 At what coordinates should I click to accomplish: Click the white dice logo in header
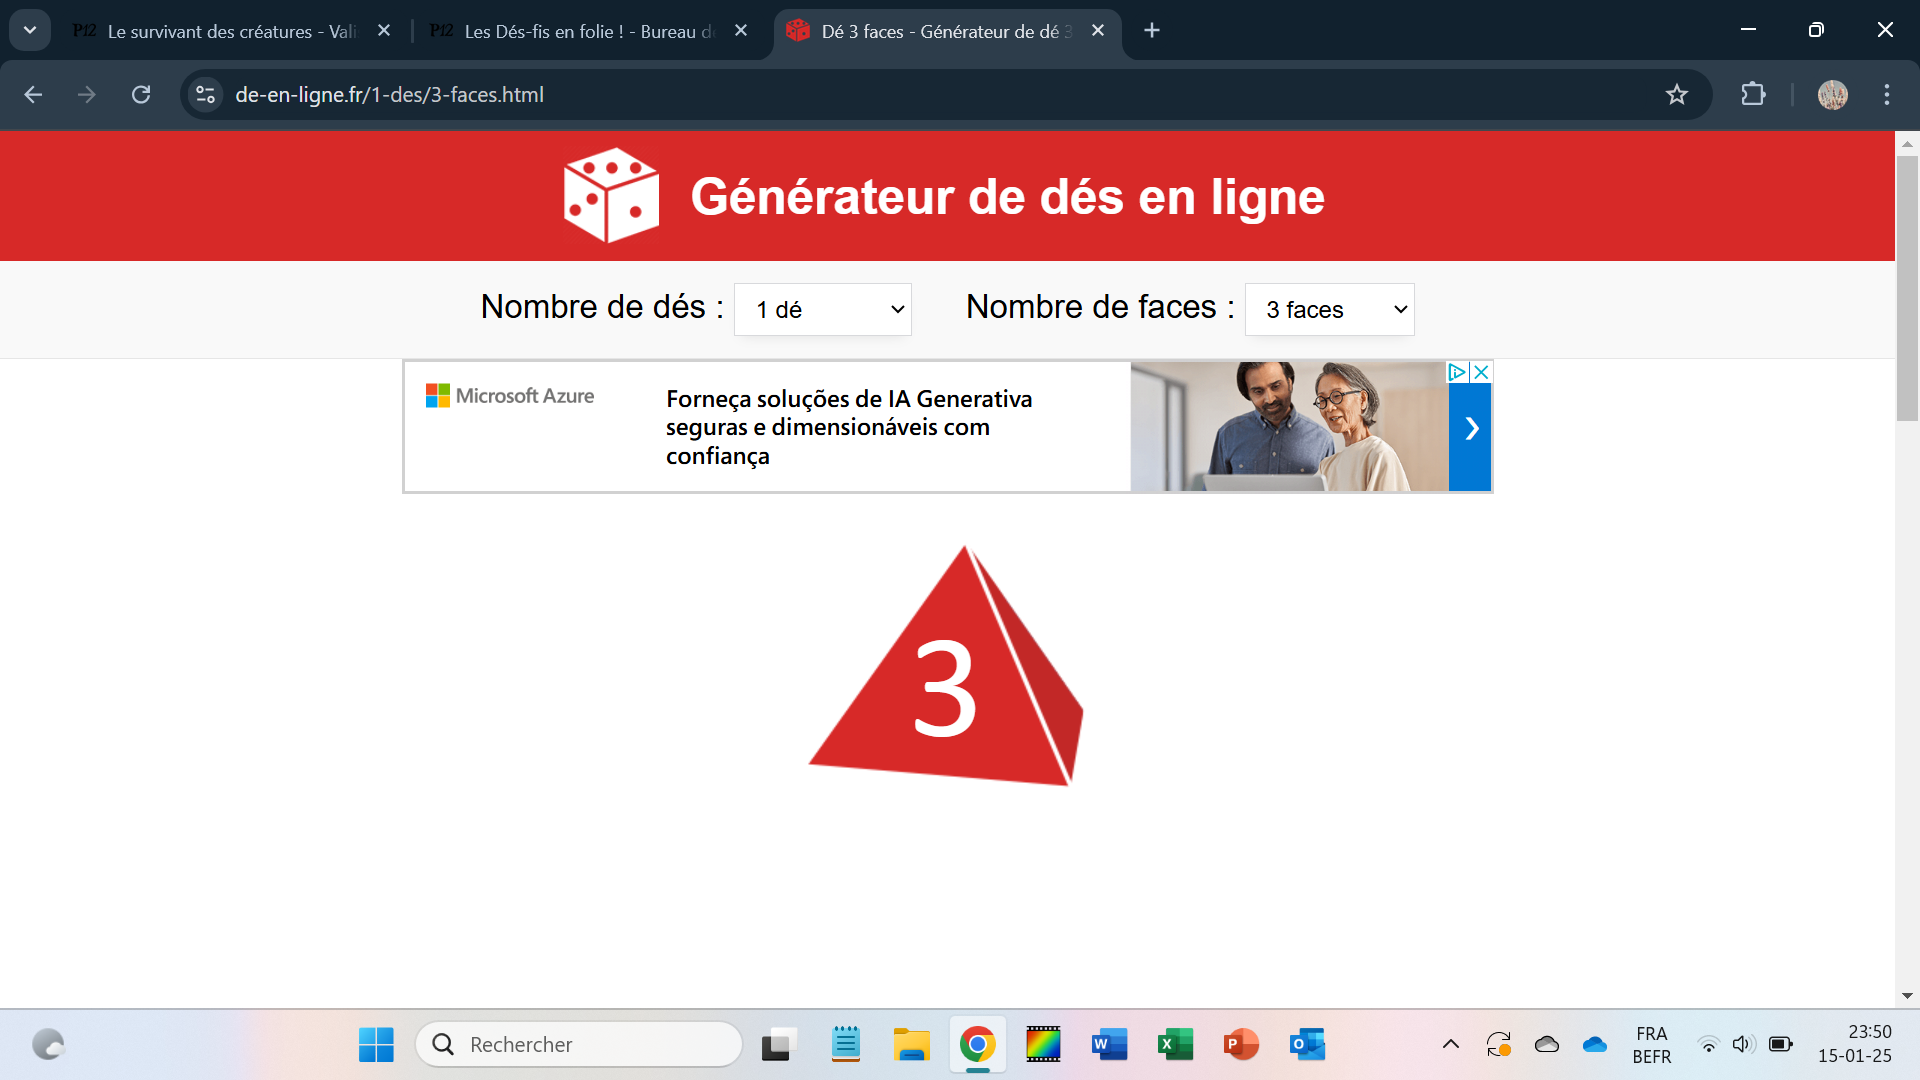611,196
